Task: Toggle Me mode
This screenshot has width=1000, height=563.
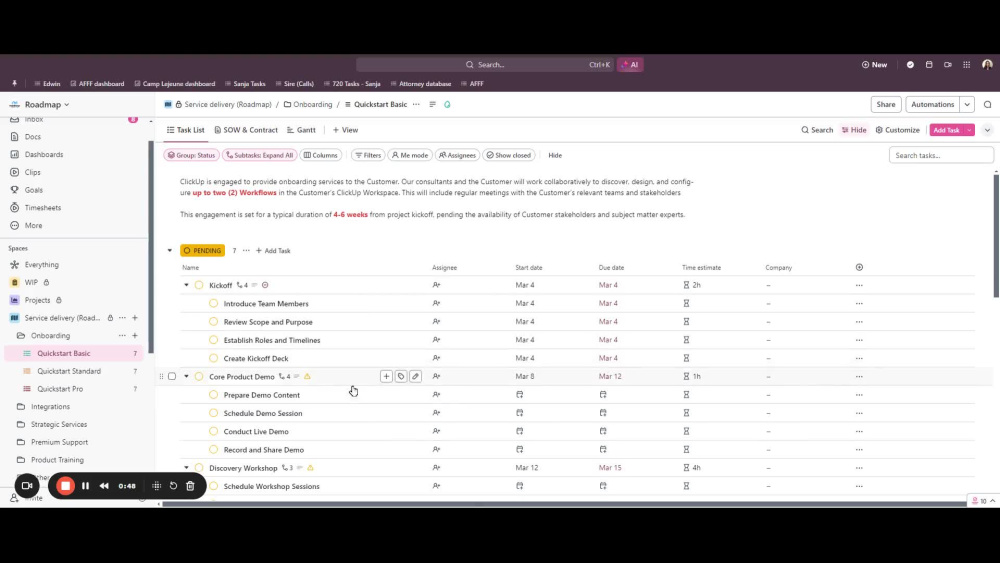Action: pos(410,155)
